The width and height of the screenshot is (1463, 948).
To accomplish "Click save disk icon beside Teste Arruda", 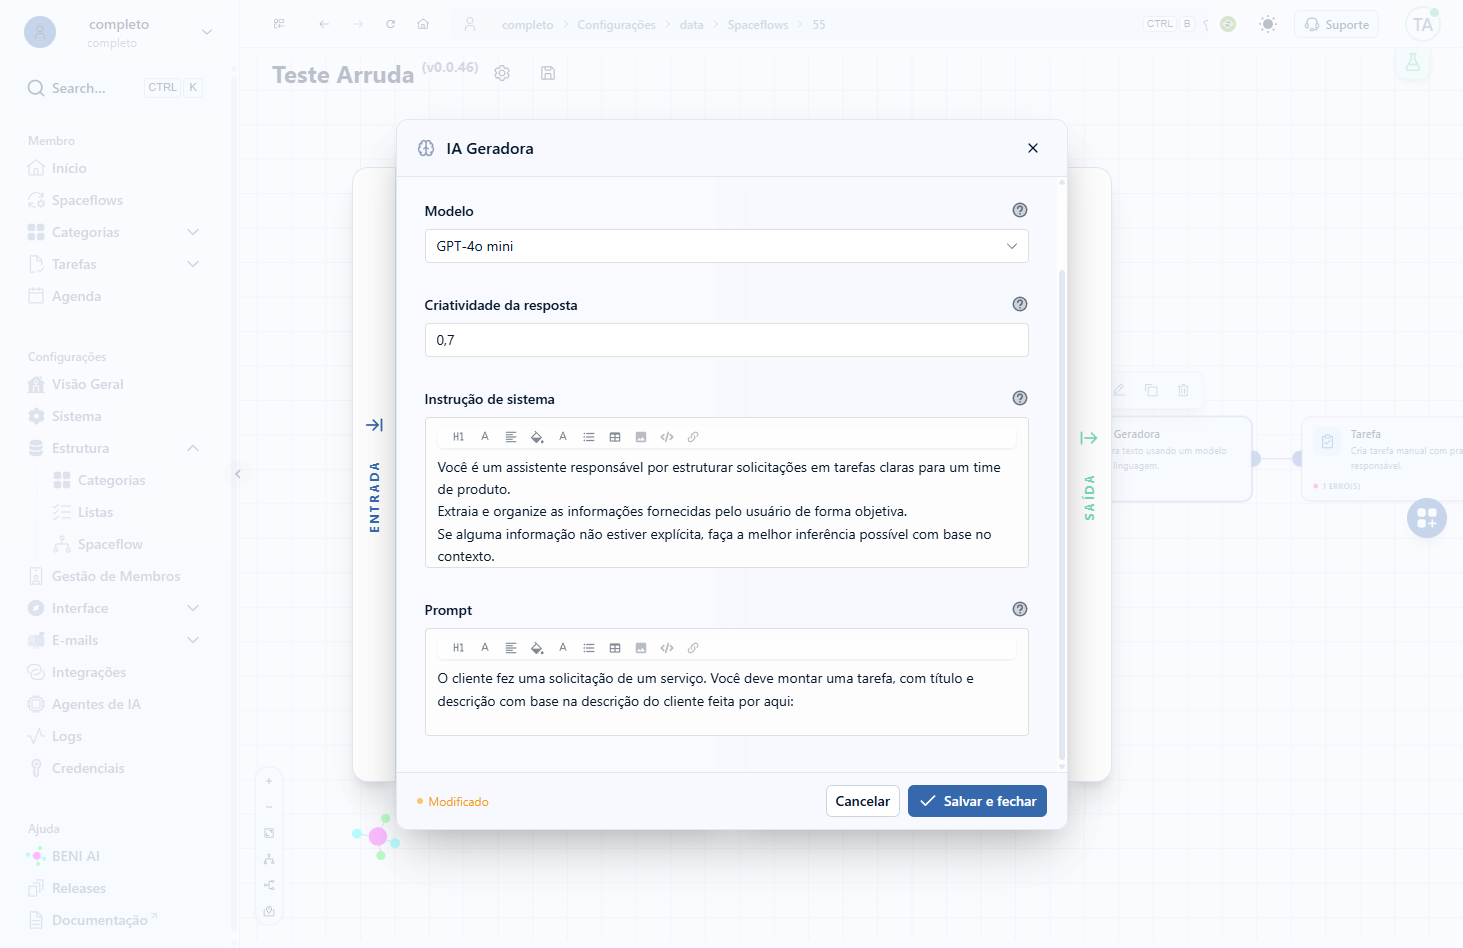I will pos(548,73).
